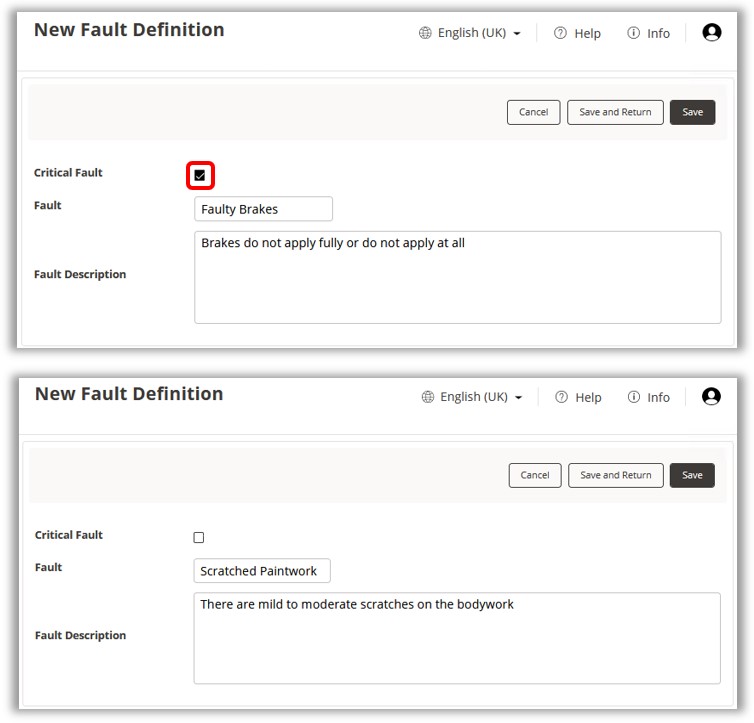The image size is (754, 723).
Task: Click the globe icon in the bottom form
Action: tap(429, 397)
